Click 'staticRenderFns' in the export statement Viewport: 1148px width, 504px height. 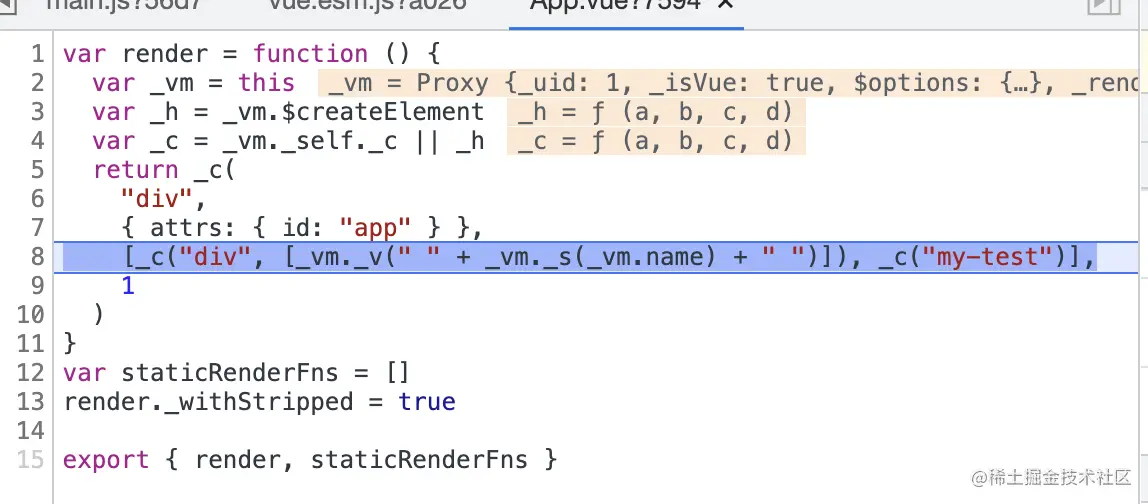[x=419, y=460]
